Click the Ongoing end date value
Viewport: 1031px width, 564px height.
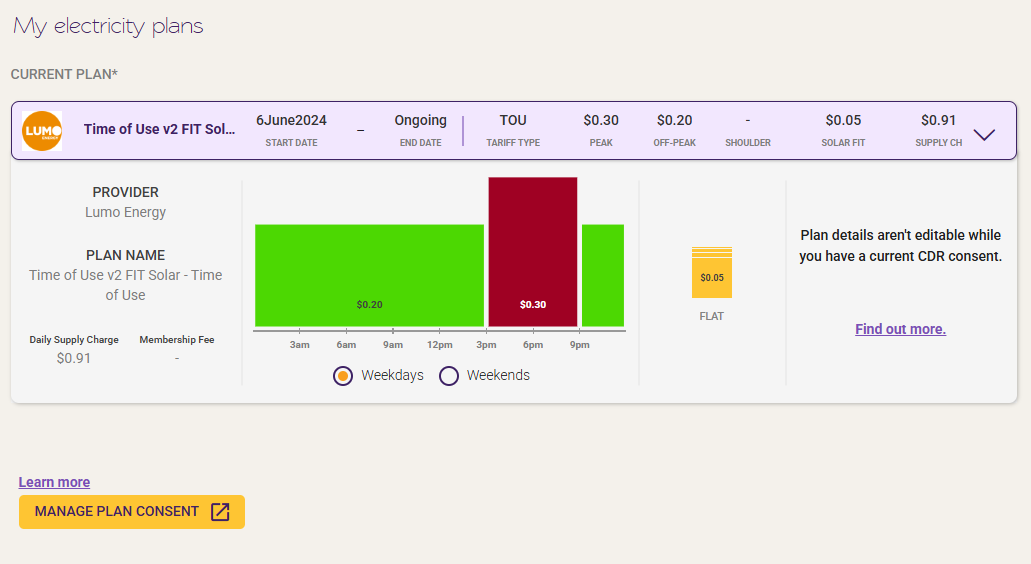421,120
